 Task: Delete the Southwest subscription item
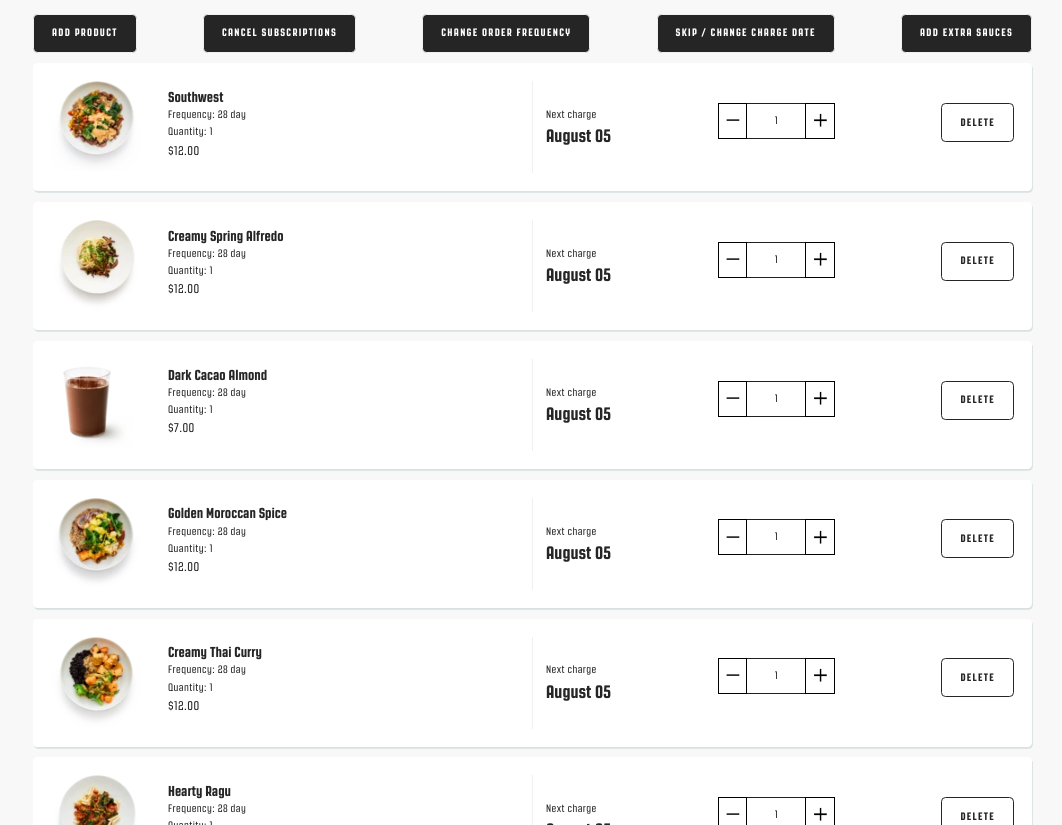pos(977,123)
